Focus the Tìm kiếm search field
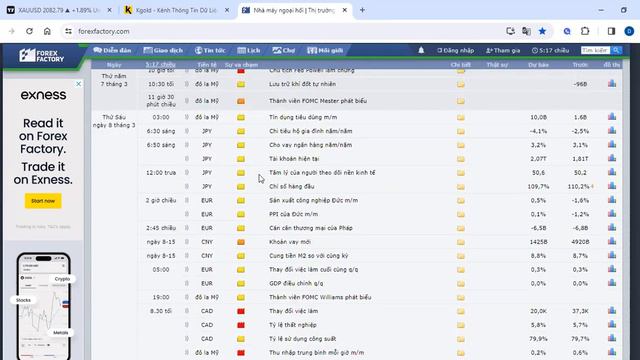The height and width of the screenshot is (360, 640). pyautogui.click(x=596, y=50)
